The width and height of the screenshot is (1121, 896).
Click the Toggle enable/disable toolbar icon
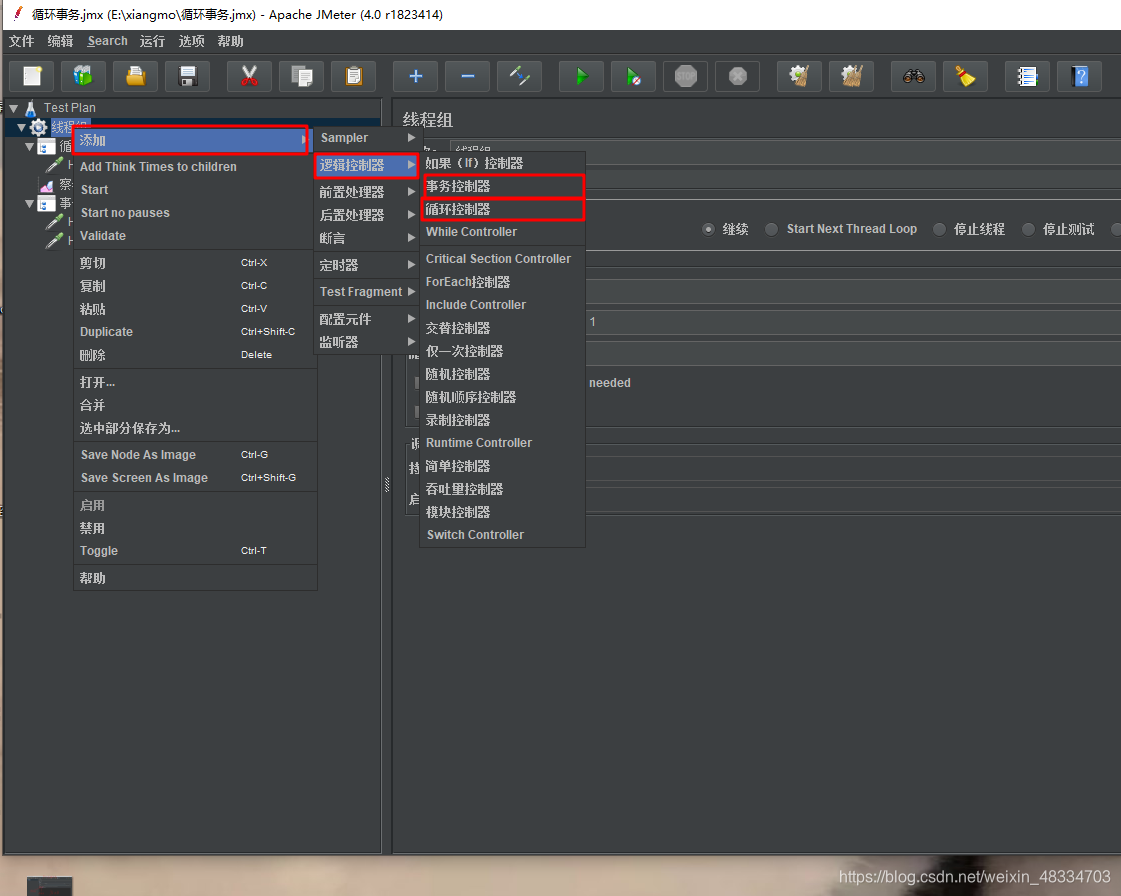tap(520, 76)
